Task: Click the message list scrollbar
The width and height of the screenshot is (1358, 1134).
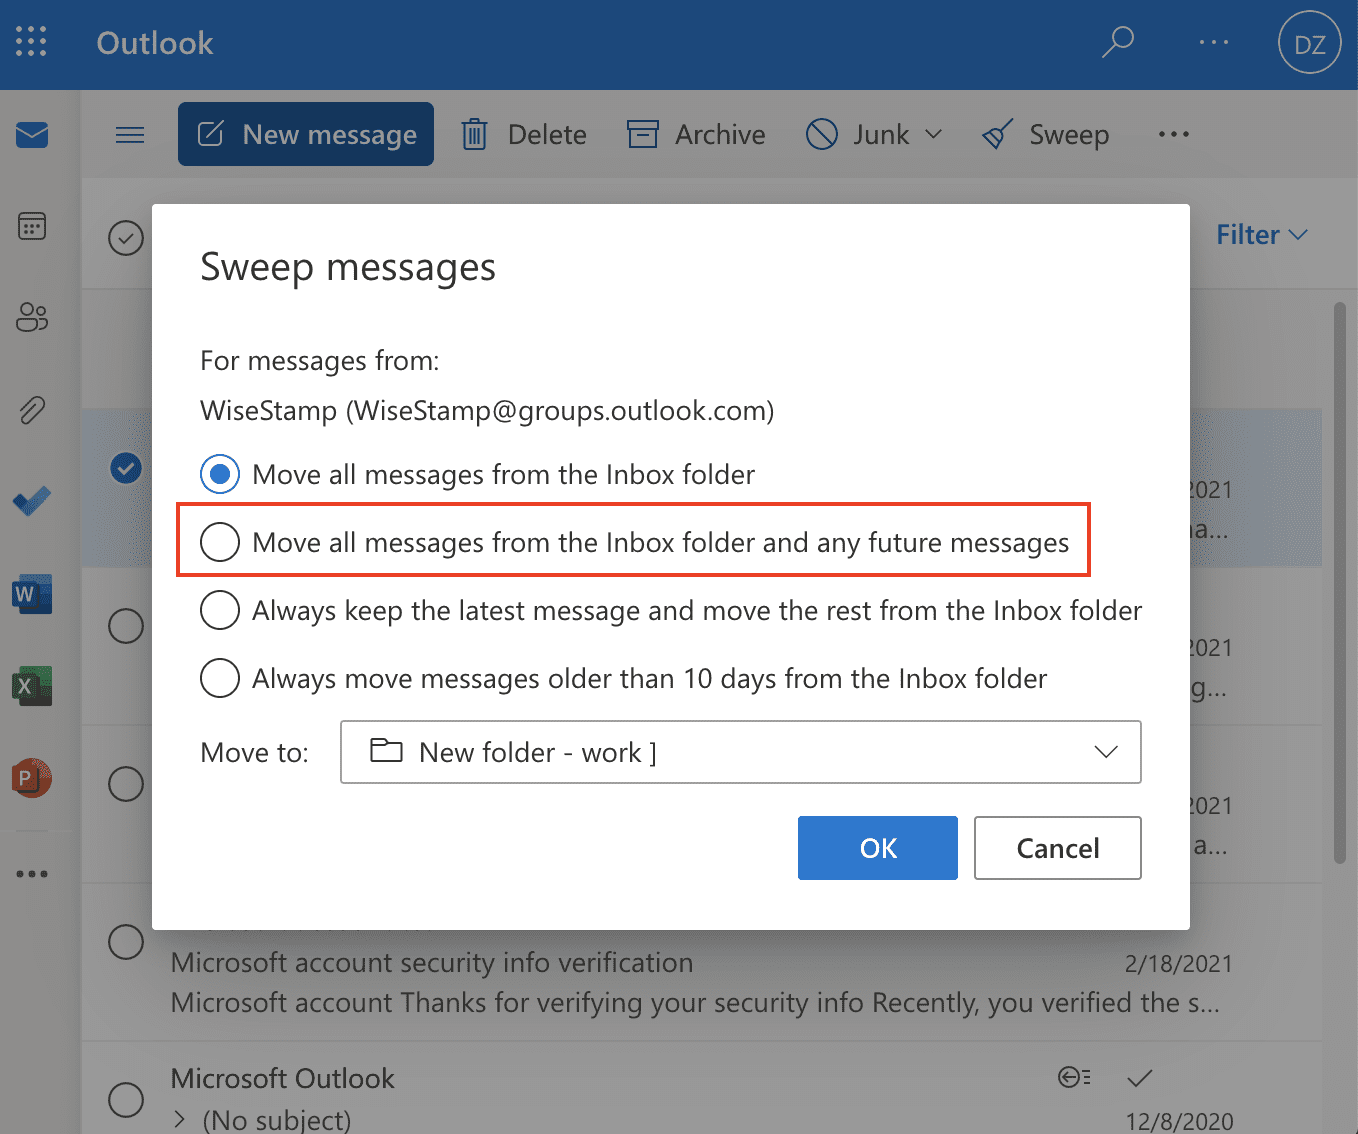Action: click(1340, 580)
